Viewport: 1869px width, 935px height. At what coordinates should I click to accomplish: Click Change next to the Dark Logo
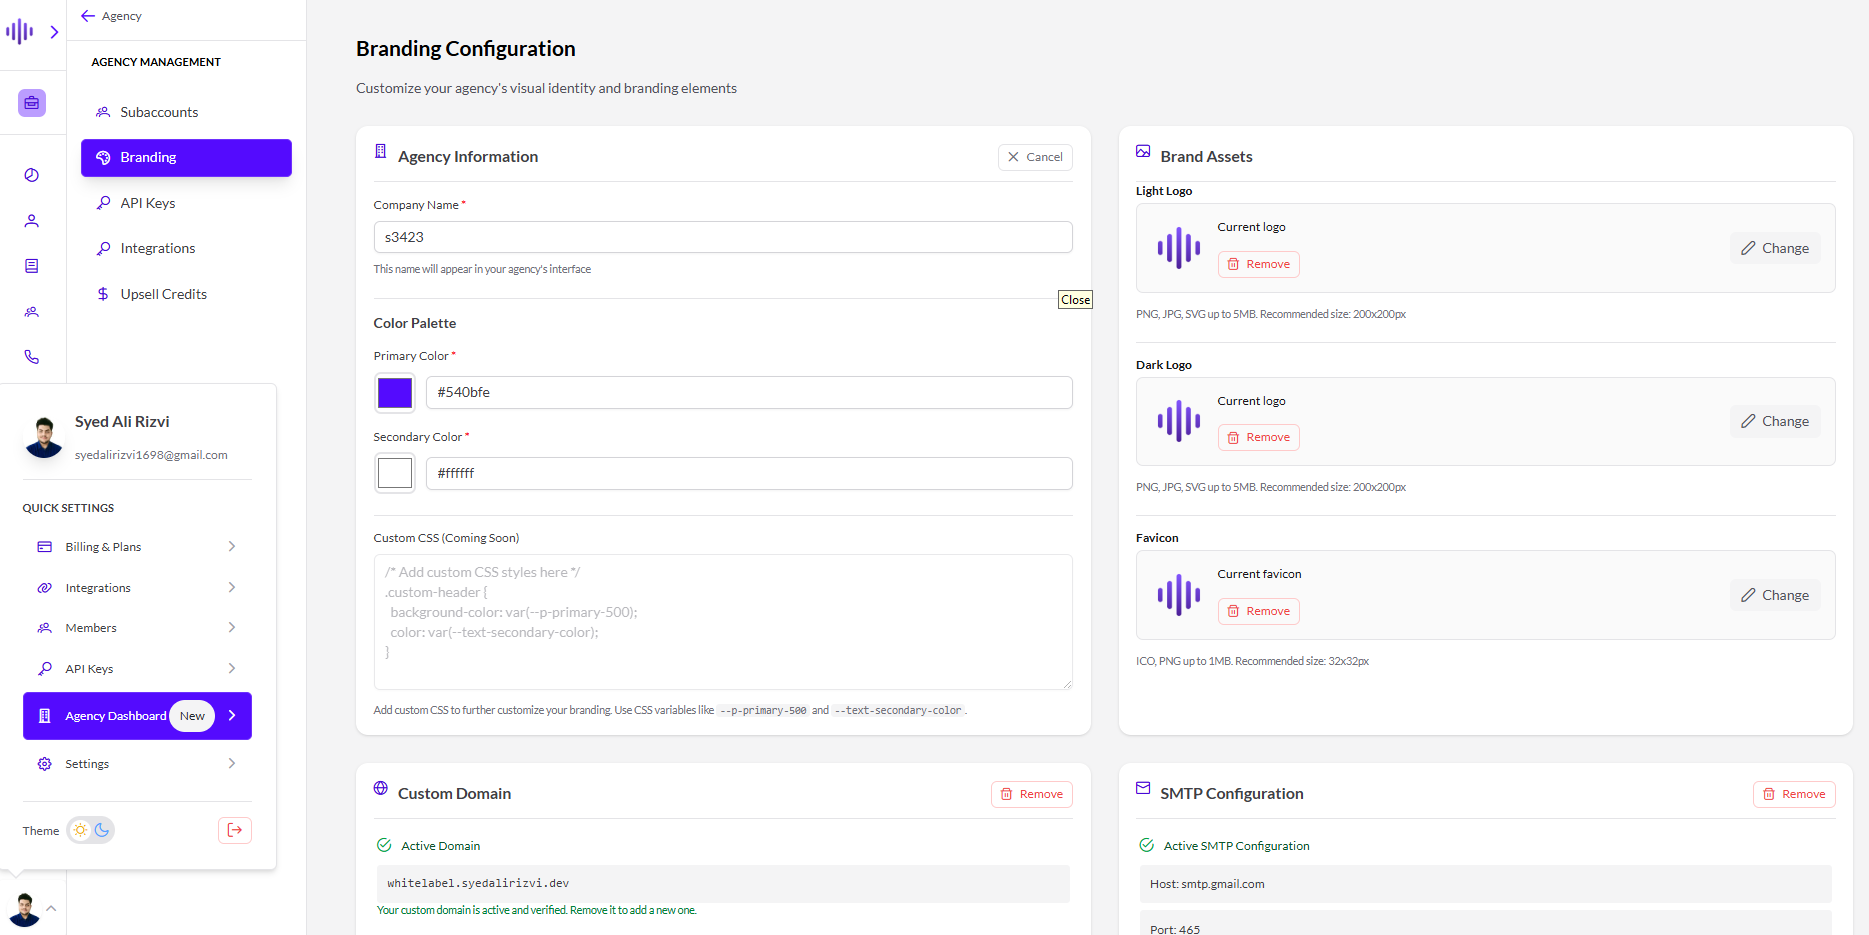(x=1775, y=420)
